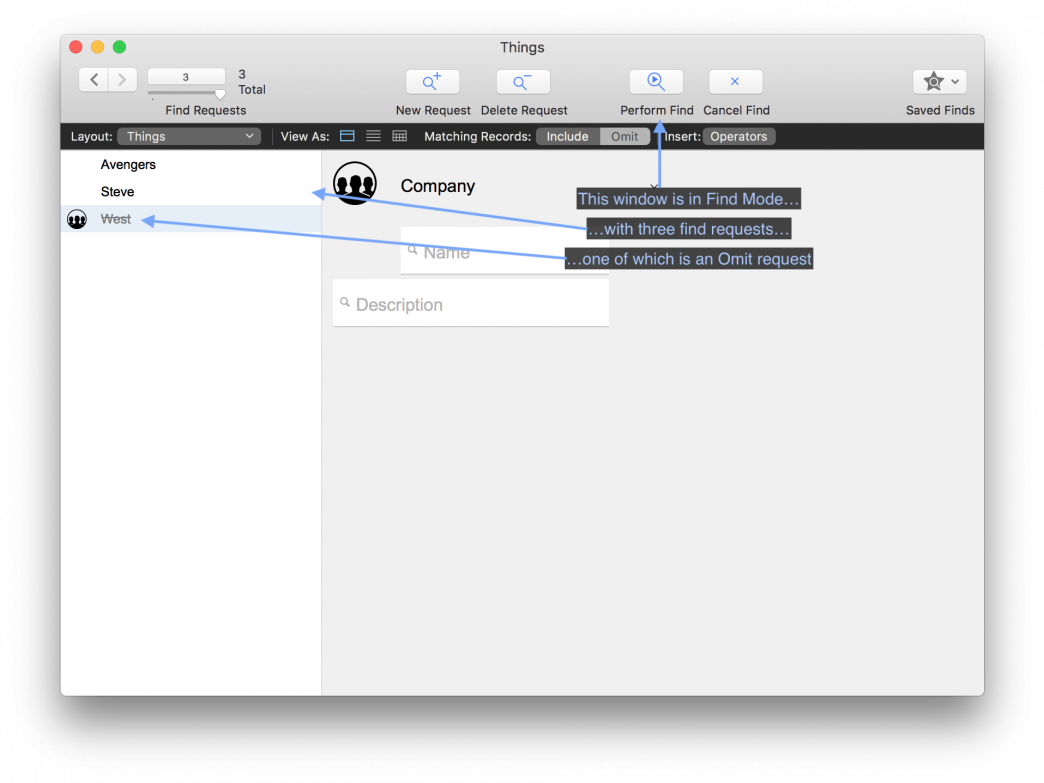The width and height of the screenshot is (1044, 783).
Task: Switch to List View icon
Action: click(x=372, y=135)
